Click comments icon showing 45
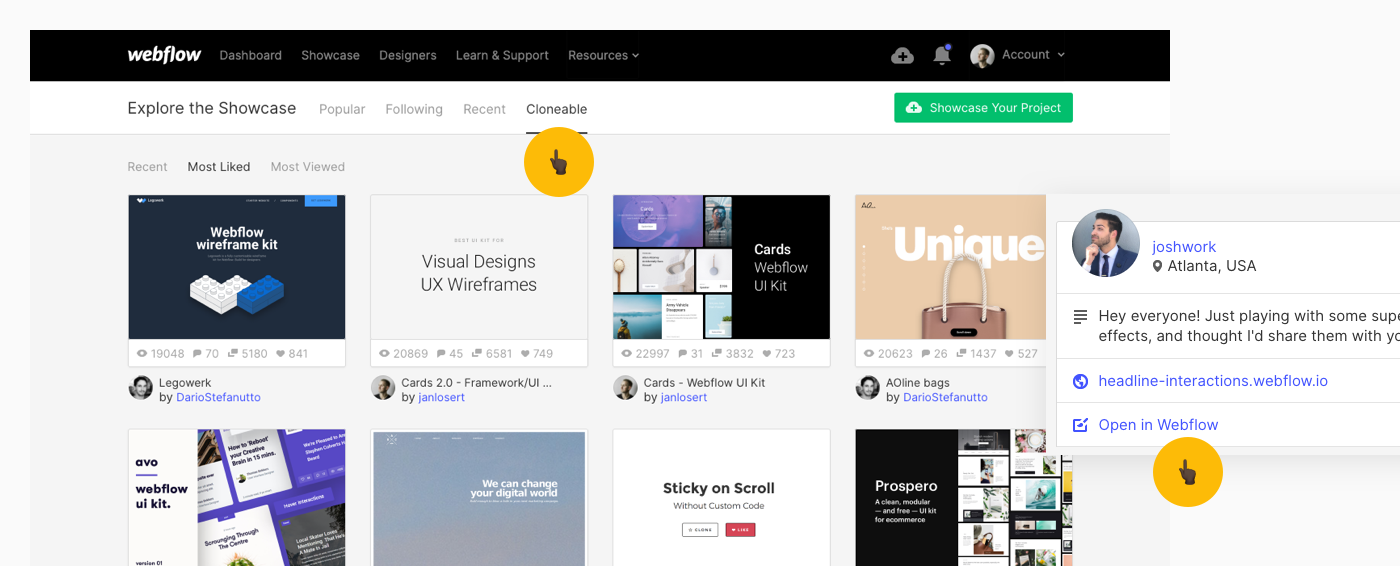Image resolution: width=1400 pixels, height=566 pixels. click(x=440, y=354)
